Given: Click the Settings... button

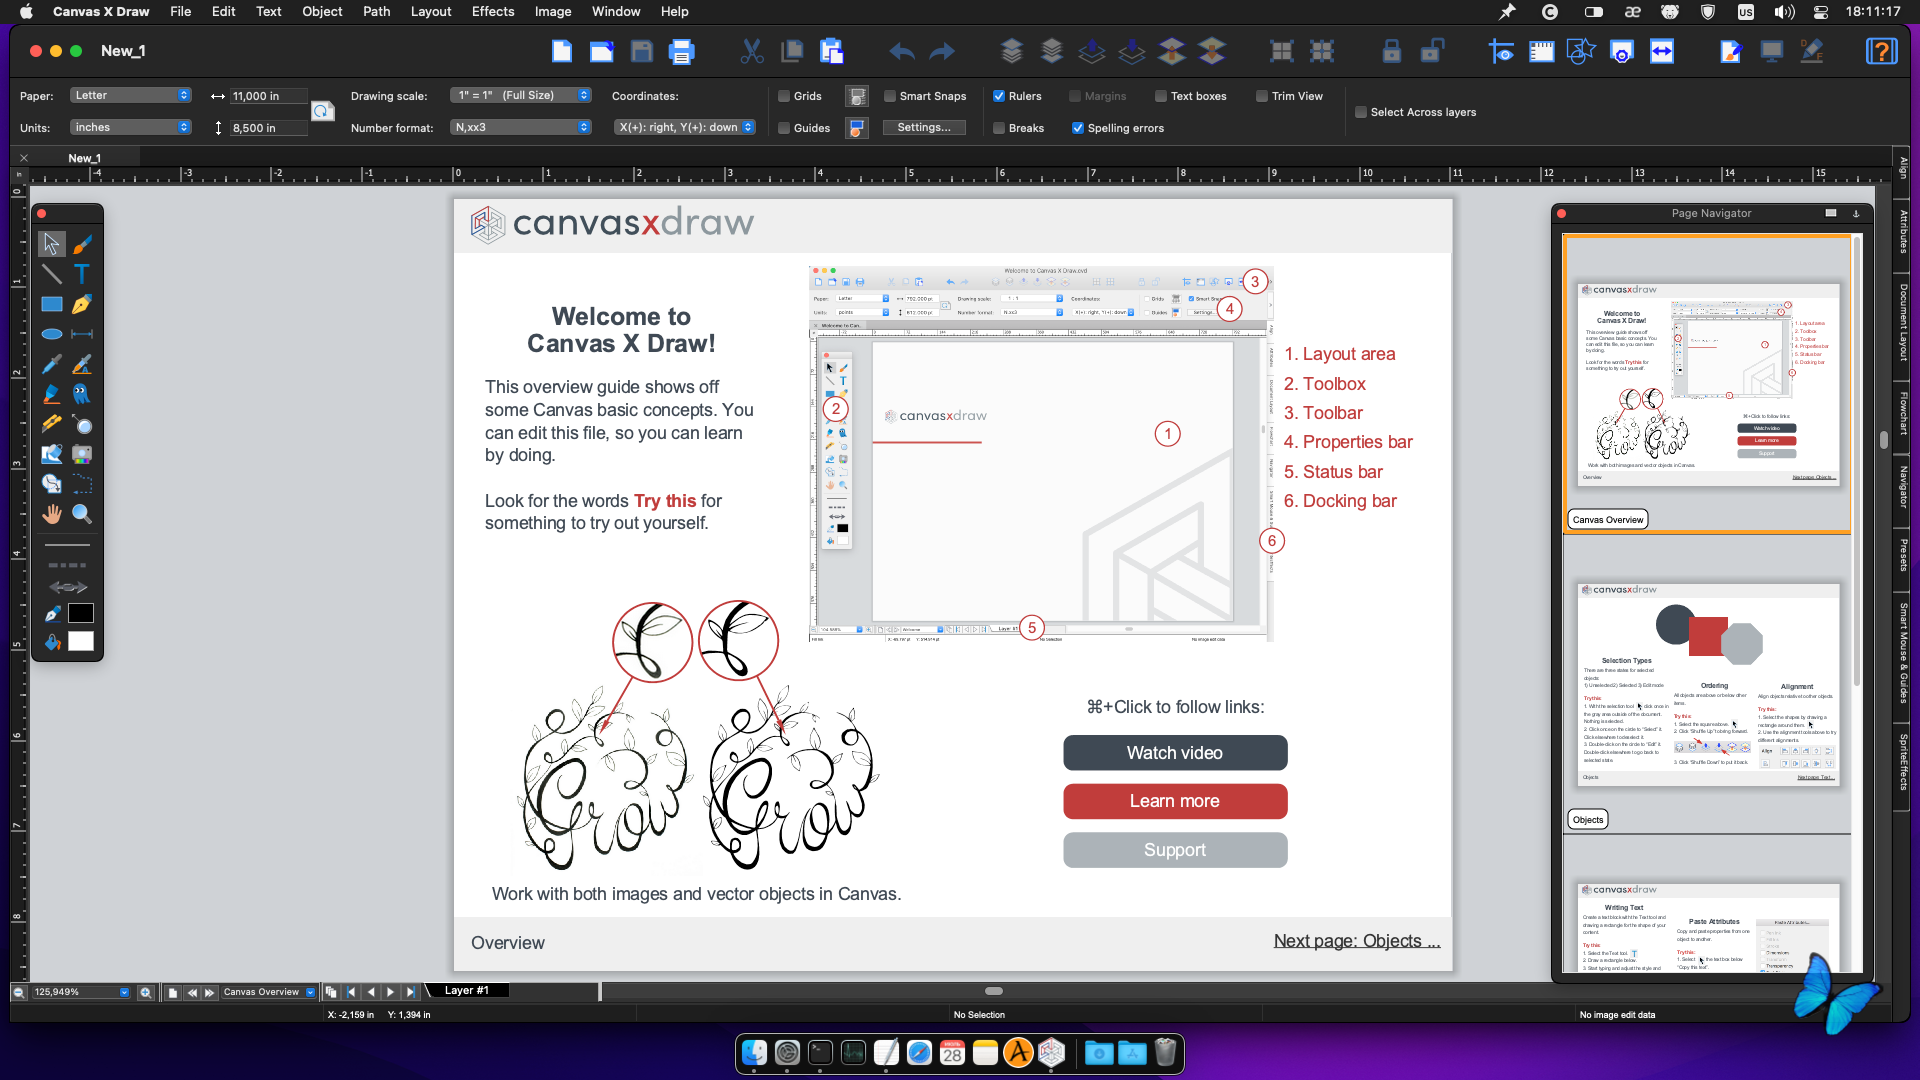Looking at the screenshot, I should coord(923,127).
